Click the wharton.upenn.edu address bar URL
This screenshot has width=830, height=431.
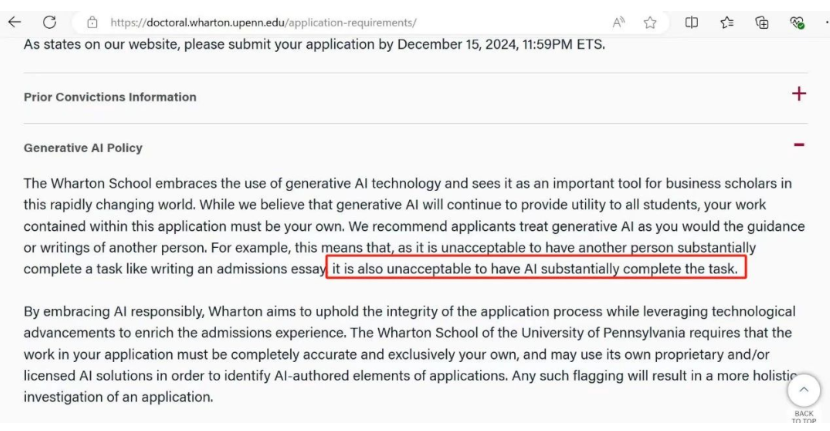pyautogui.click(x=263, y=22)
